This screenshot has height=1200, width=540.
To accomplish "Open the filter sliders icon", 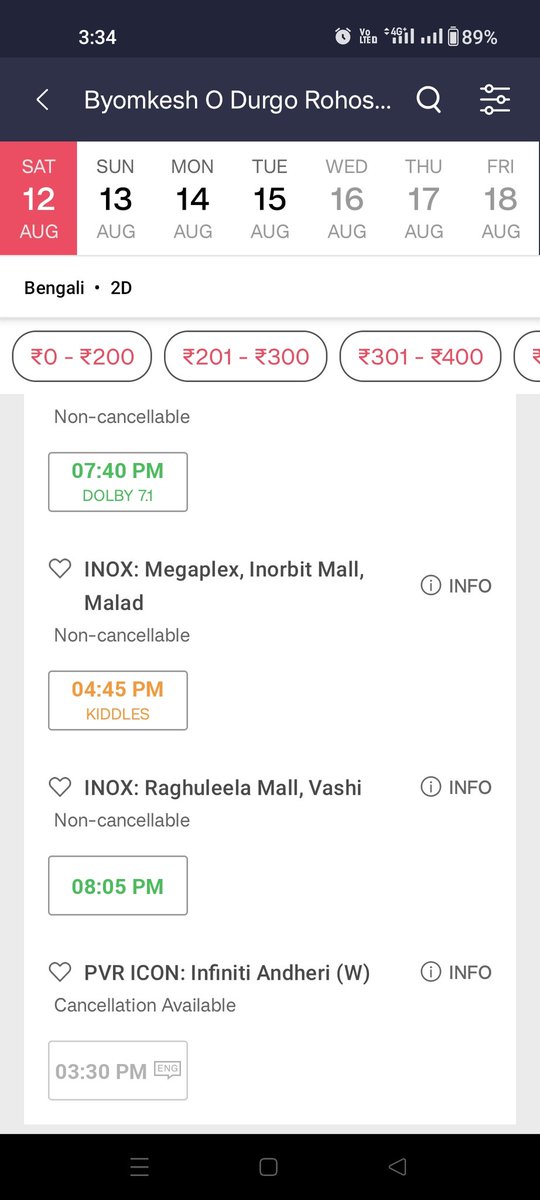I will (x=495, y=99).
